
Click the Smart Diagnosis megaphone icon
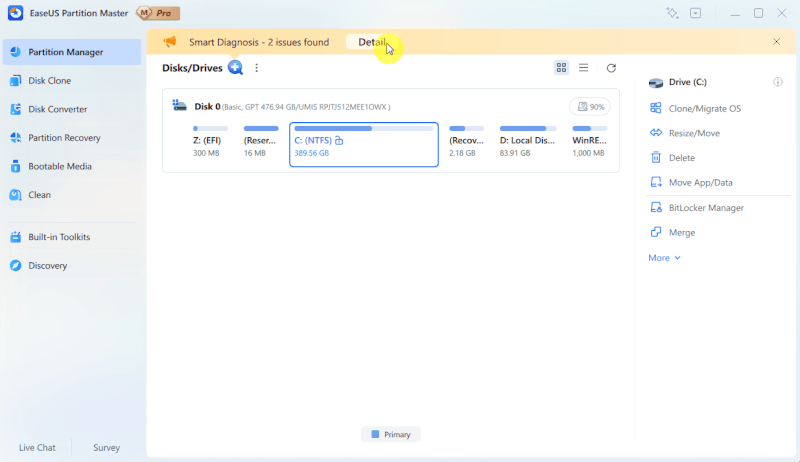(x=170, y=42)
